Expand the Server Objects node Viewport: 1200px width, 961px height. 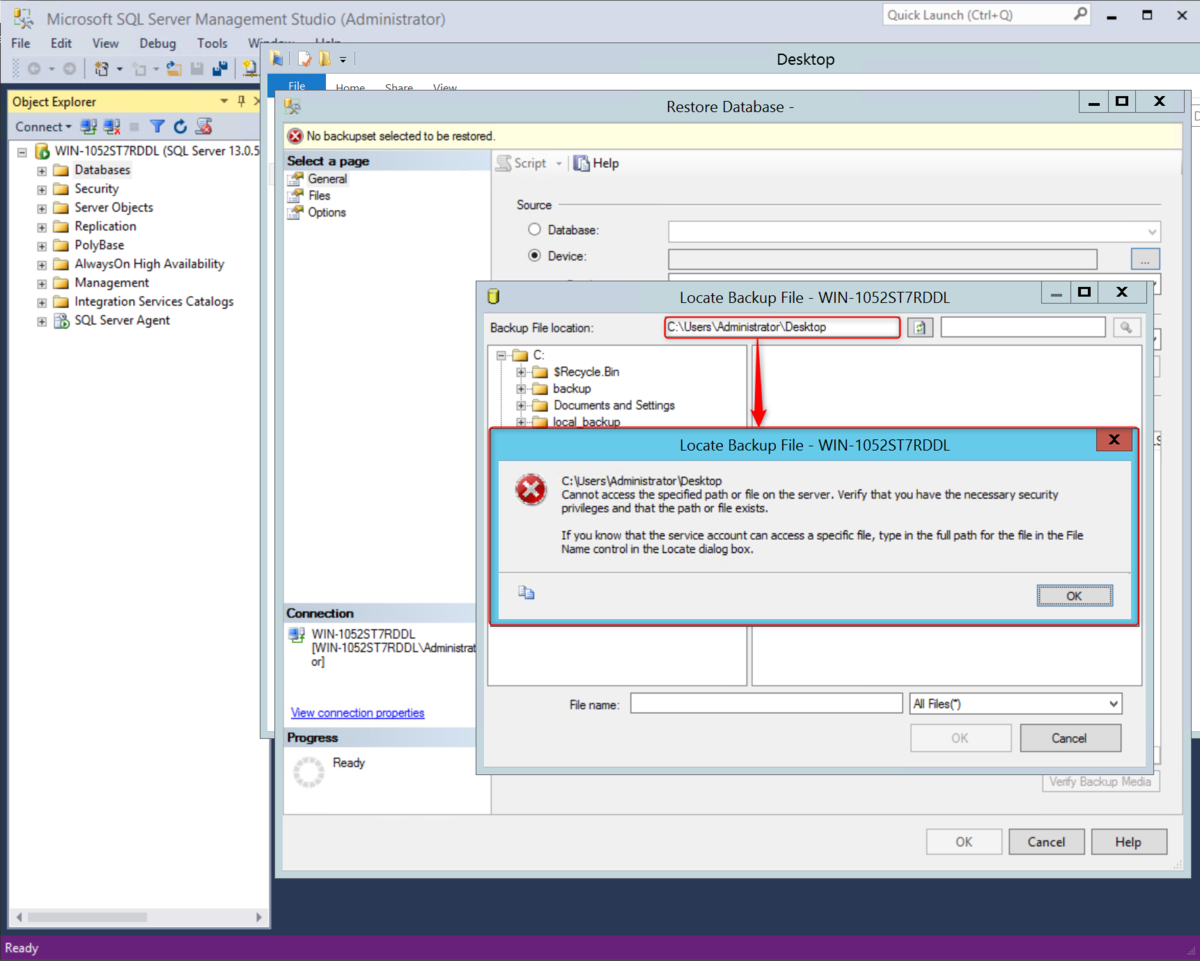click(x=42, y=208)
